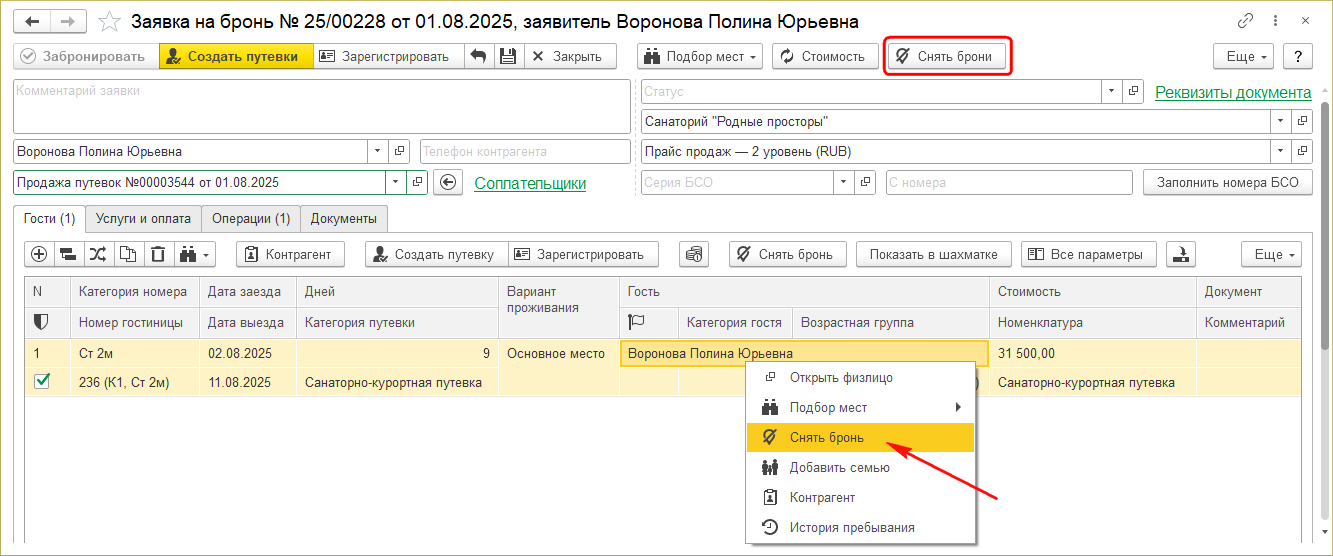
Task: Open binoculars search dropdown in guests toolbar
Action: click(194, 254)
